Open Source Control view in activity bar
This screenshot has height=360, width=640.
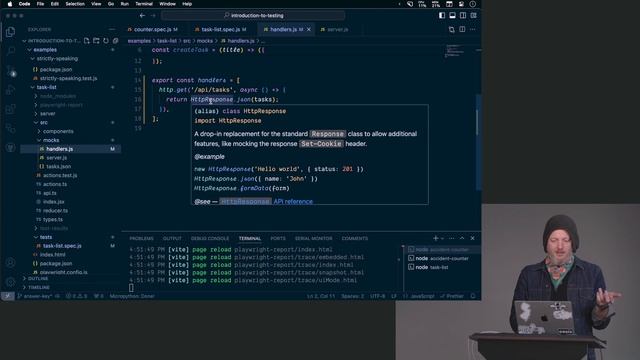11,71
